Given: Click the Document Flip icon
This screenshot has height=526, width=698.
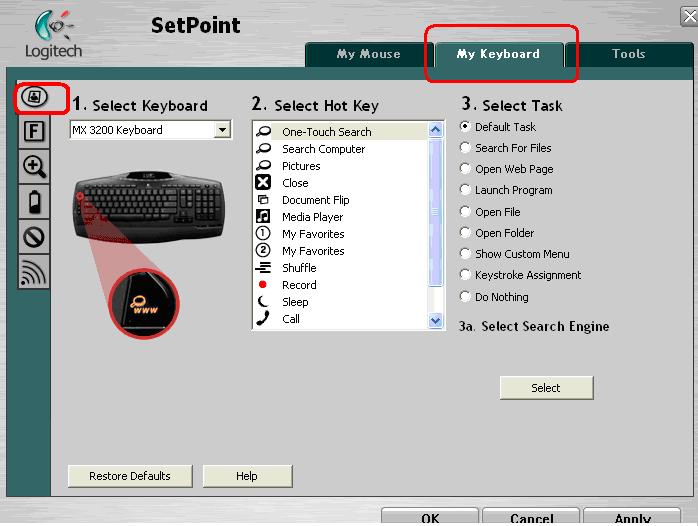Looking at the screenshot, I should 263,199.
